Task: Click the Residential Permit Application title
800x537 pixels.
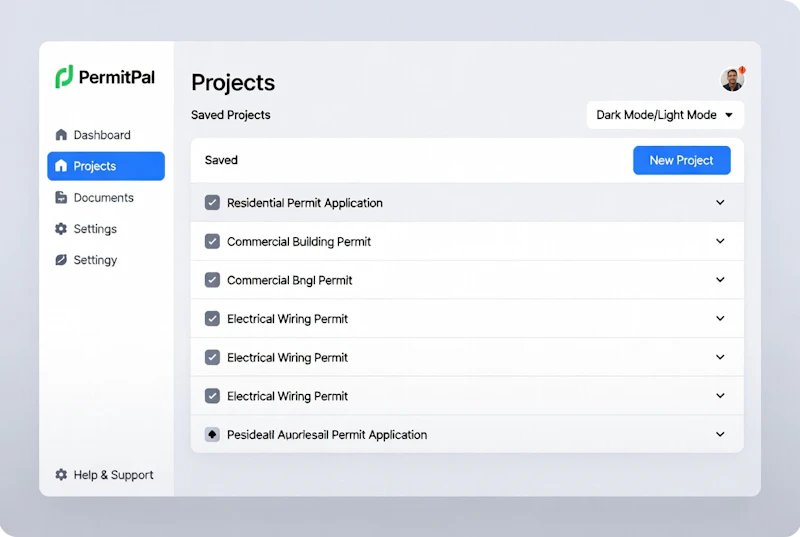Action: tap(305, 203)
